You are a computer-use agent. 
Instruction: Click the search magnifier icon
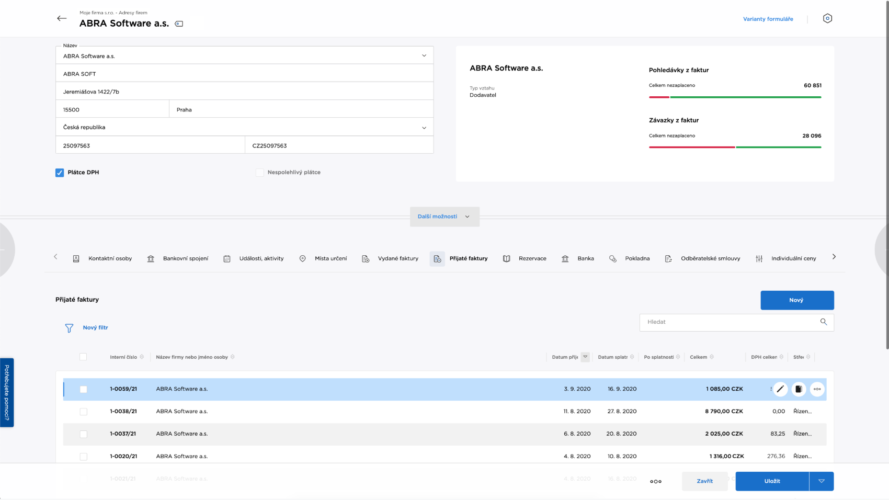[x=823, y=322]
